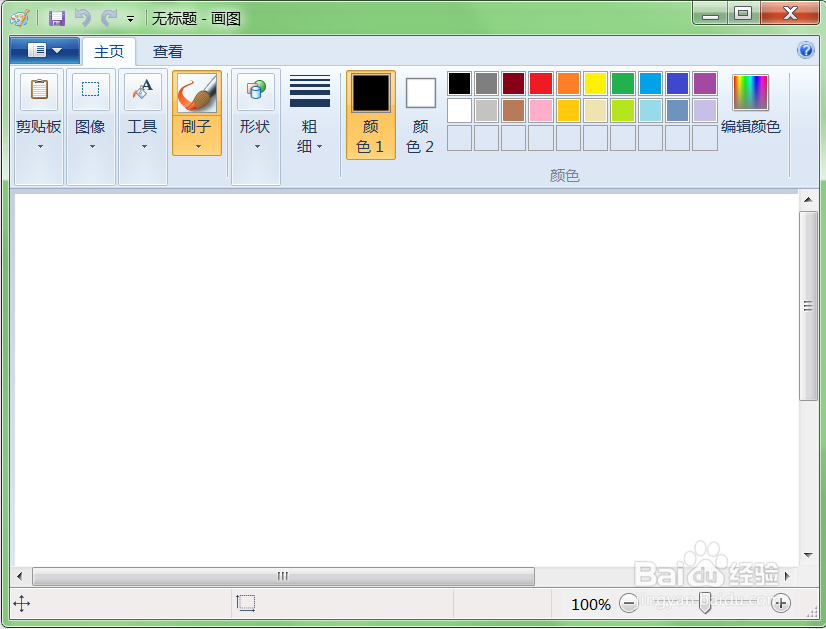Click the 图像 selection rectangle icon
Image resolution: width=826 pixels, height=629 pixels.
click(91, 90)
